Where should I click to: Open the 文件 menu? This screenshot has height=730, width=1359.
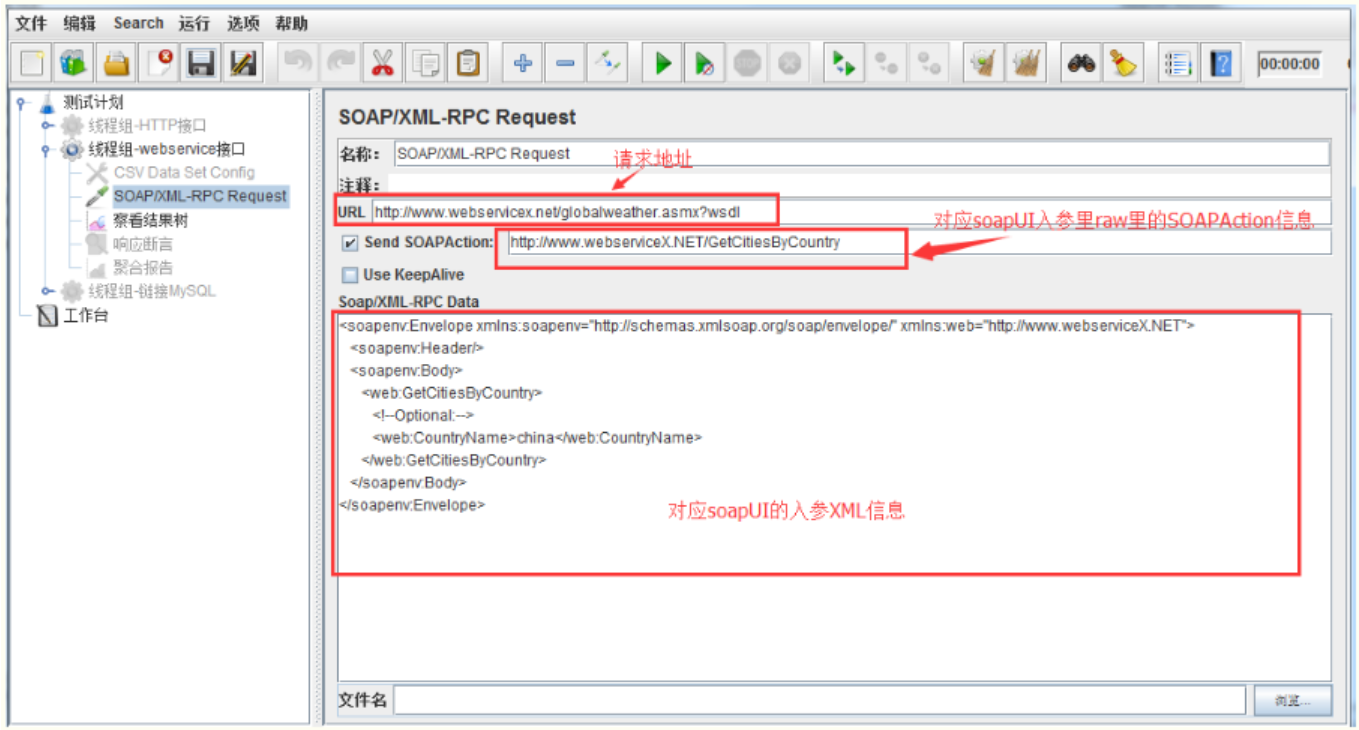(x=31, y=23)
